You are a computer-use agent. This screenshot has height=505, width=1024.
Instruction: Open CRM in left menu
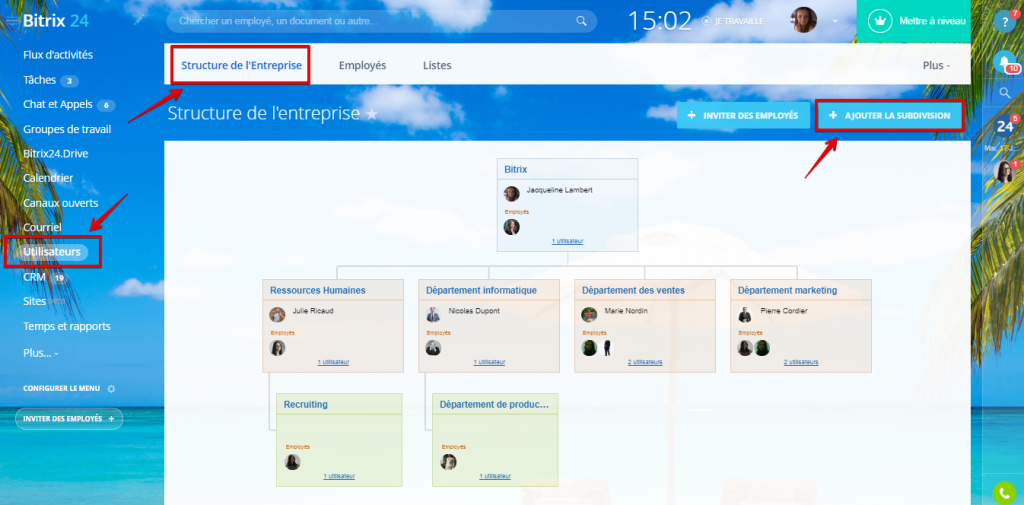pyautogui.click(x=35, y=277)
